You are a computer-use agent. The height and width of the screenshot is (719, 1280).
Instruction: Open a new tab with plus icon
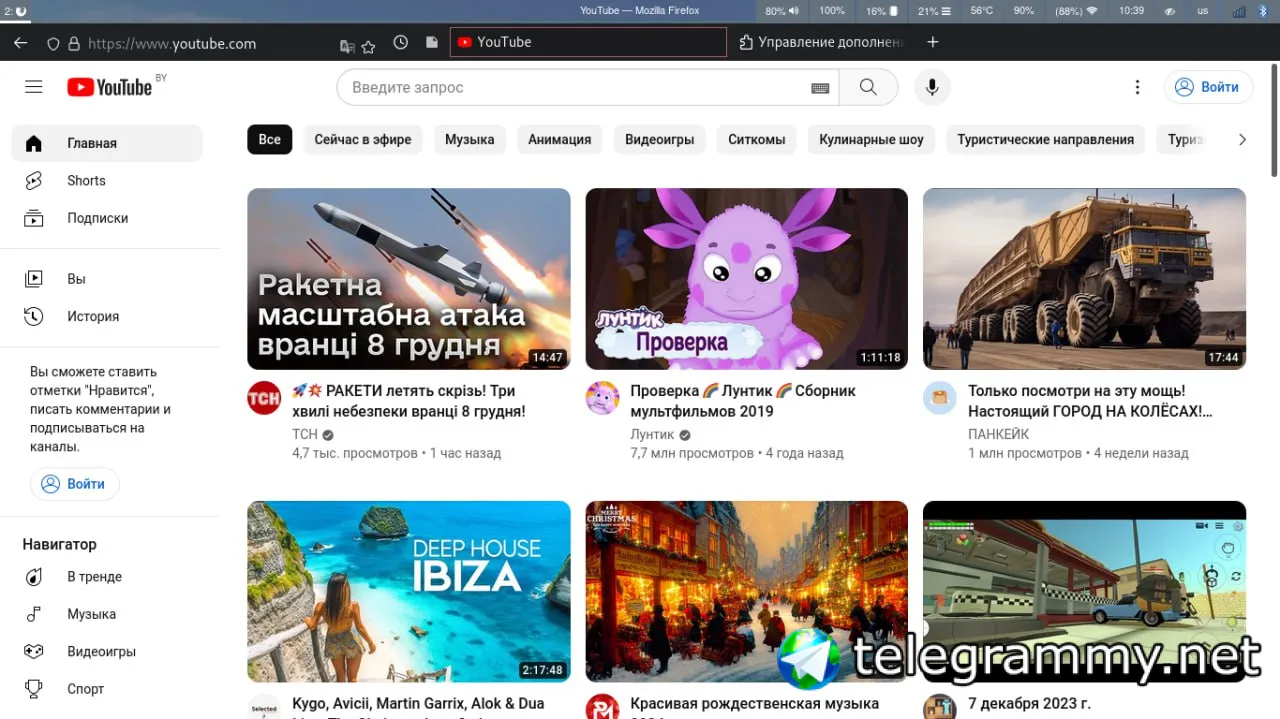(x=933, y=42)
